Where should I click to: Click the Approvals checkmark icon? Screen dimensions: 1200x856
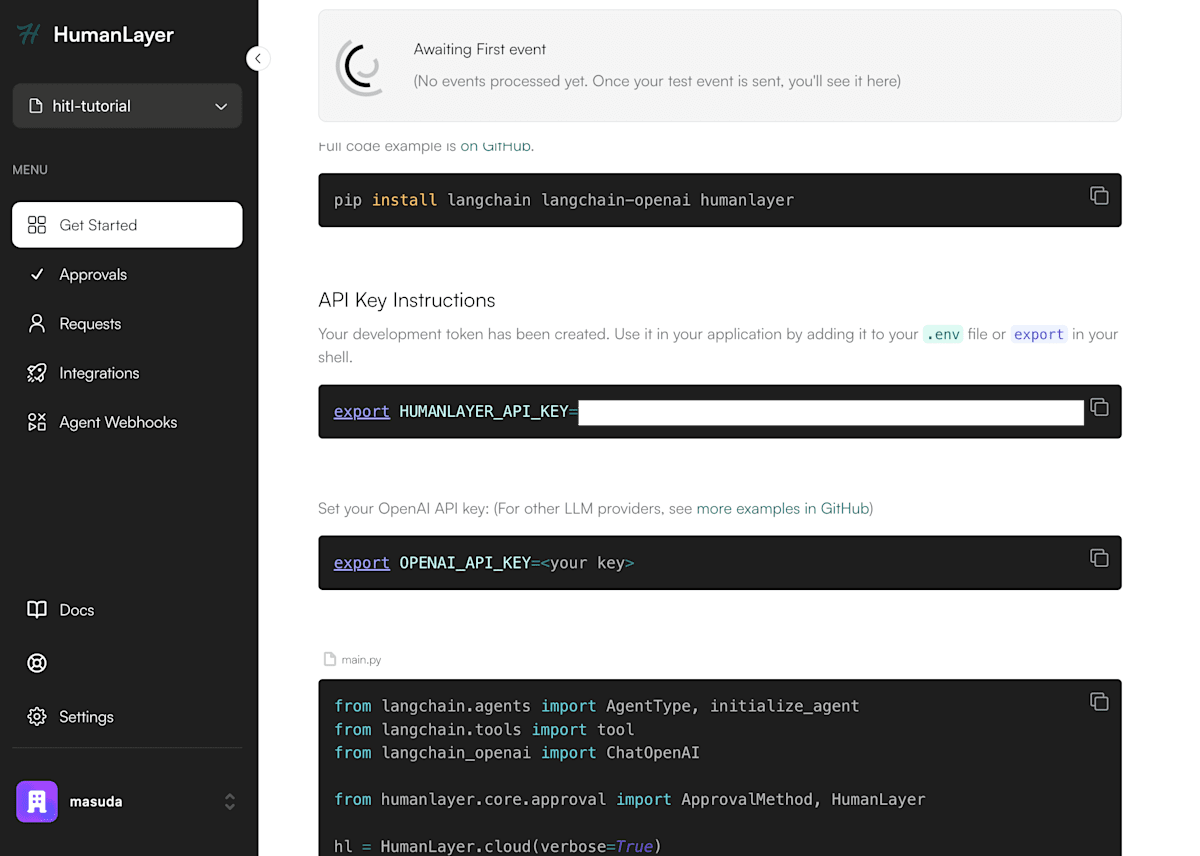[37, 274]
